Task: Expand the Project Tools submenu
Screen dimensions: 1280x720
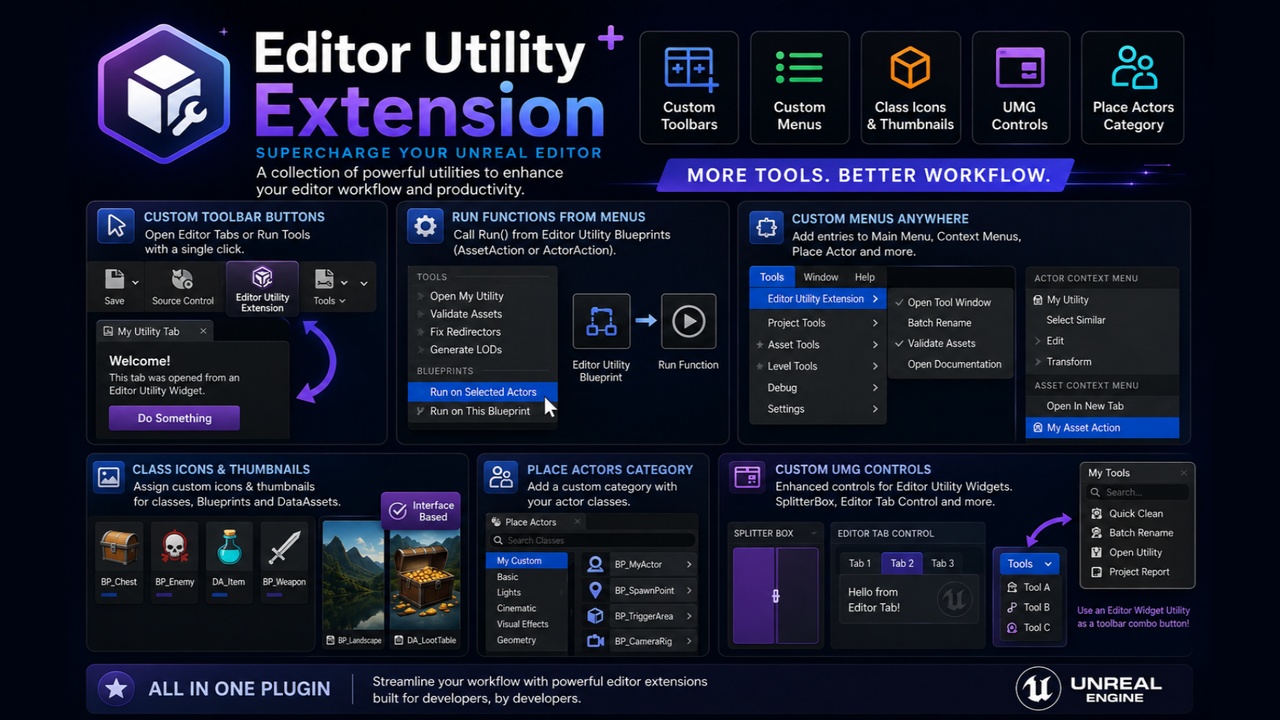Action: (818, 323)
